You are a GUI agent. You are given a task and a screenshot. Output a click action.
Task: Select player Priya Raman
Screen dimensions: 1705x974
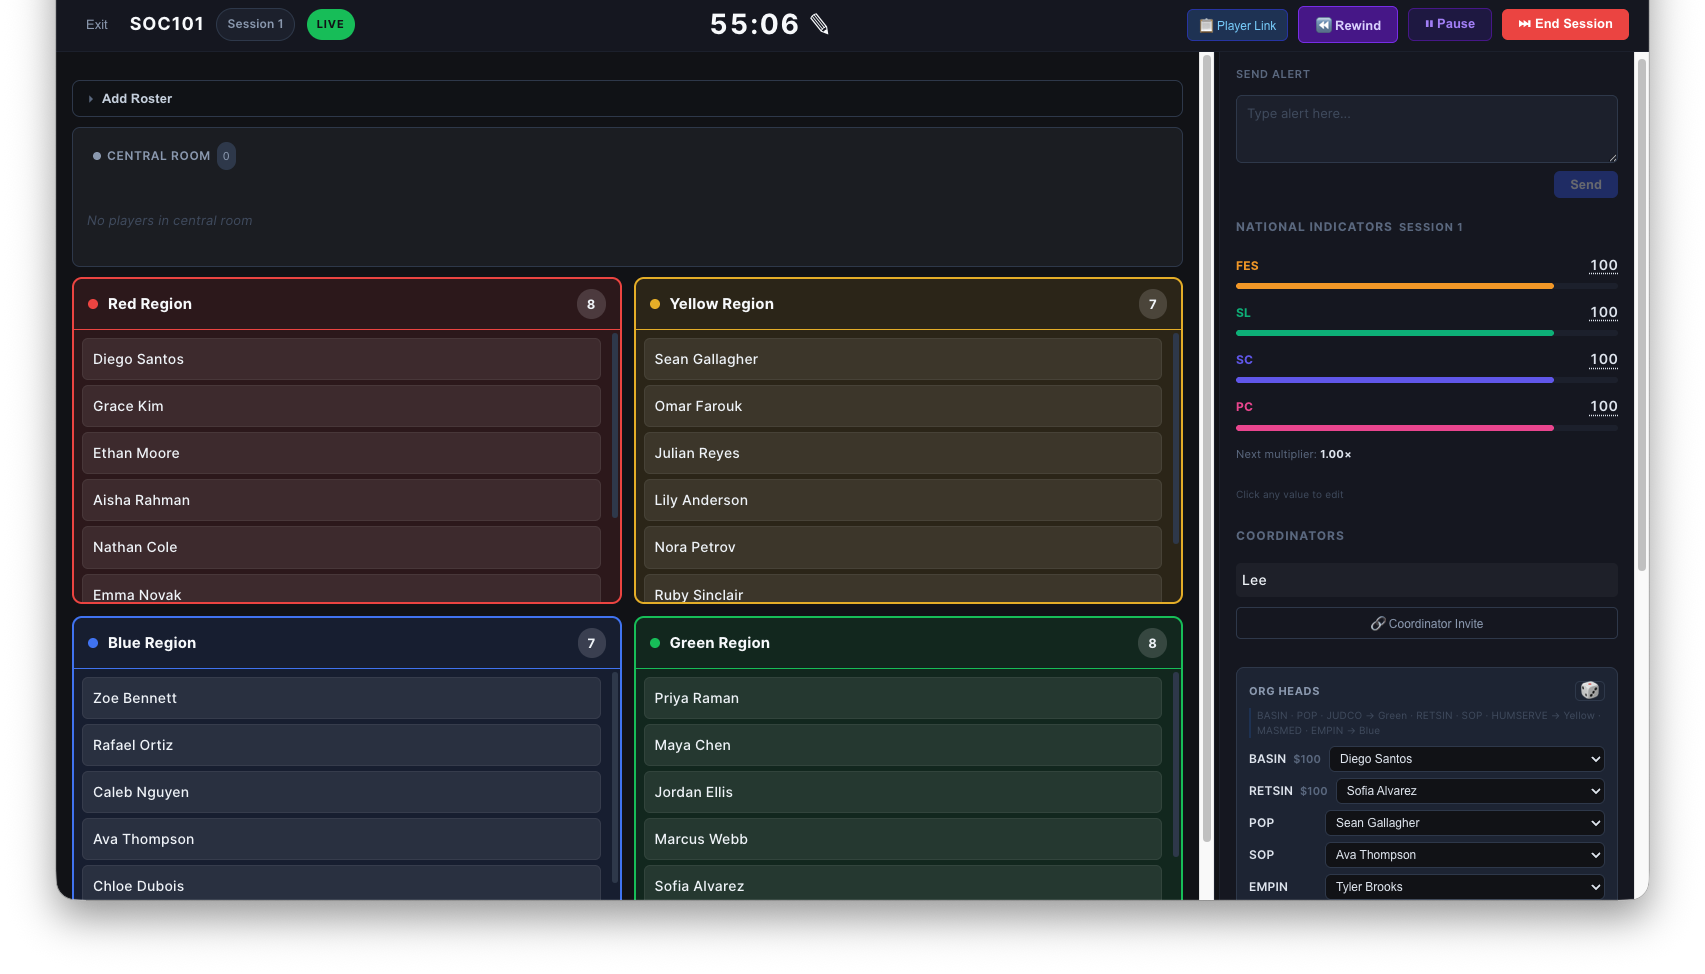coord(902,698)
